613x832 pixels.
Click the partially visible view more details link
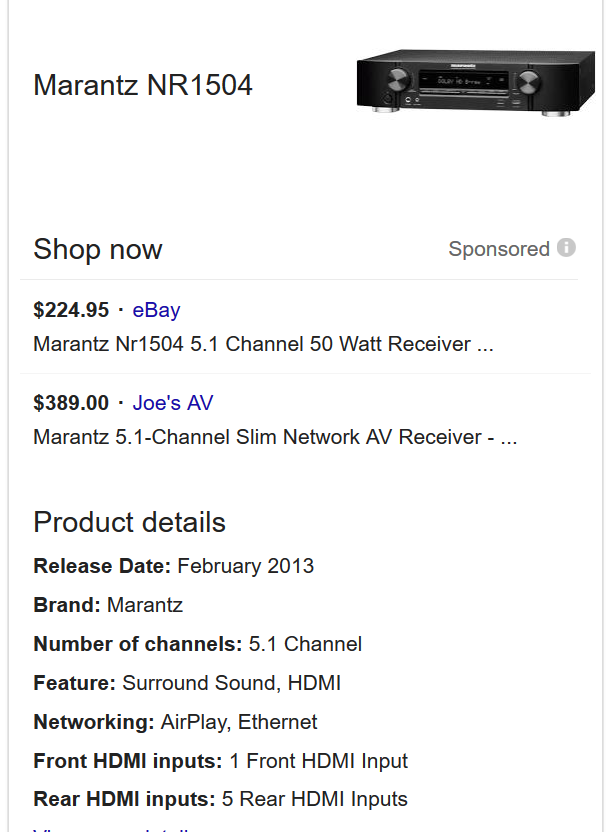click(x=110, y=829)
